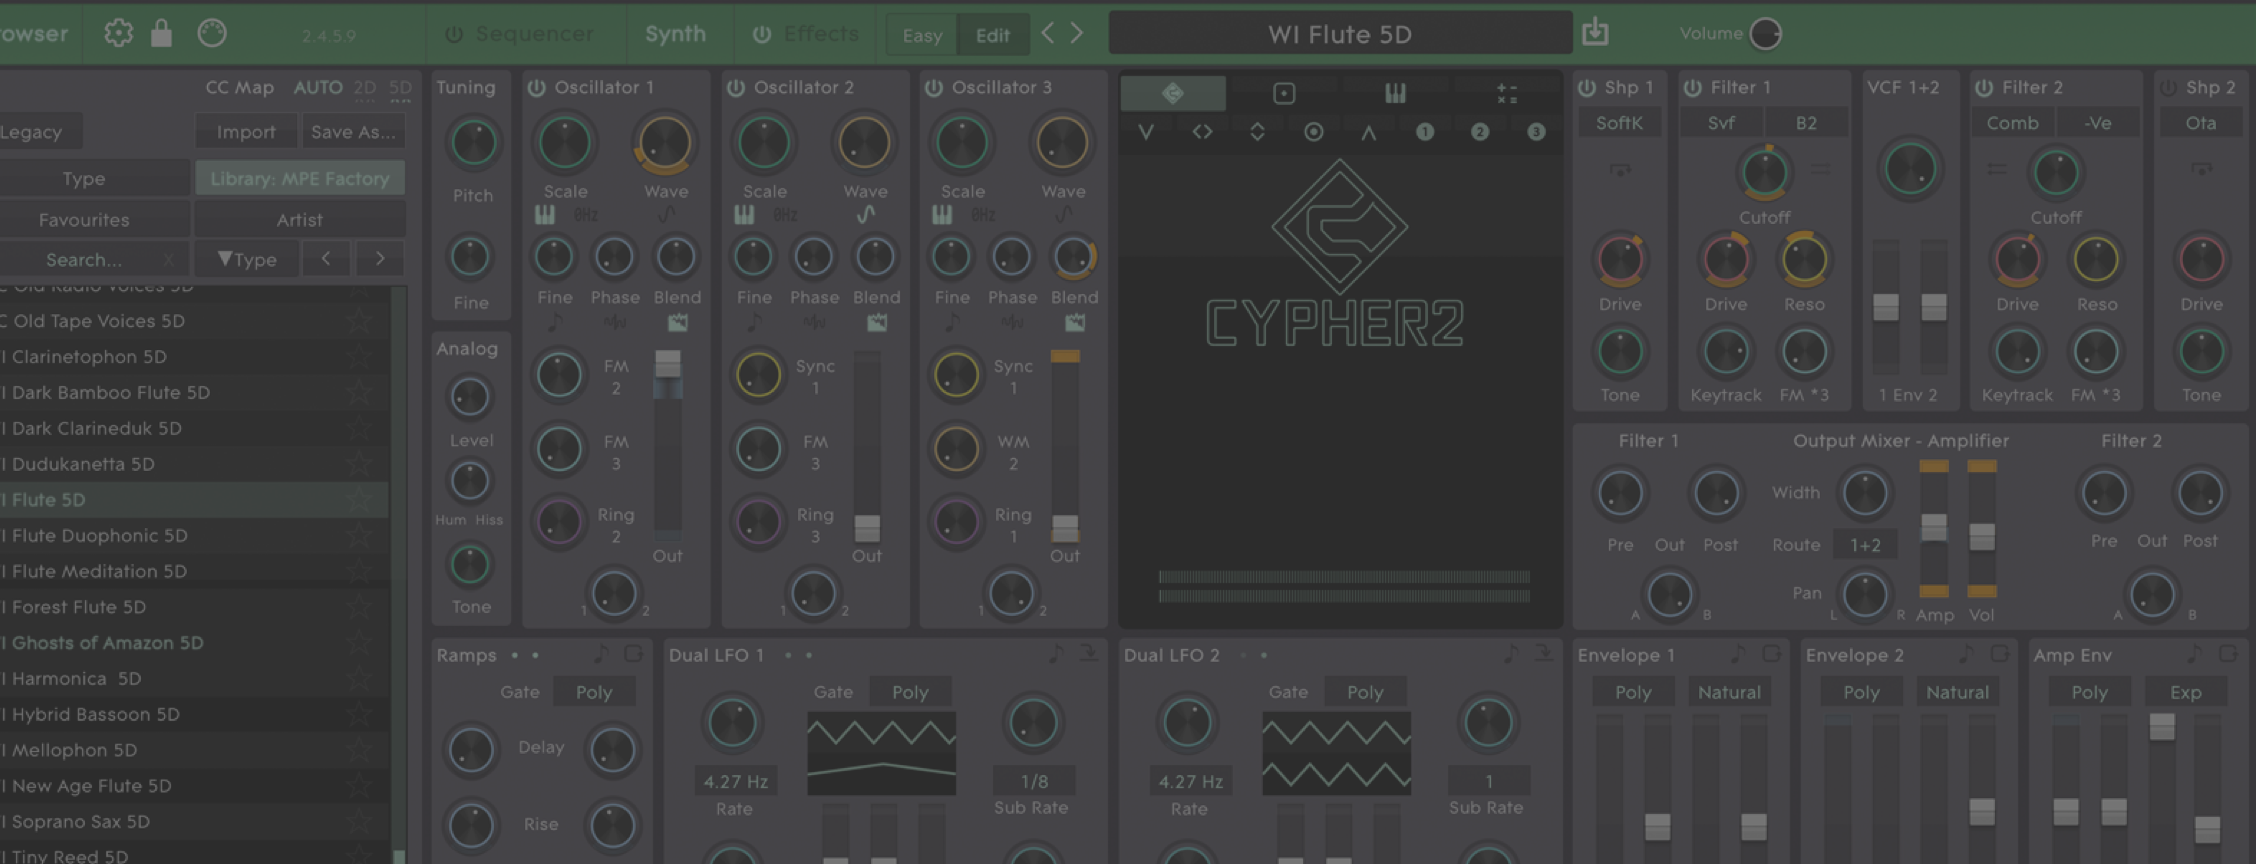This screenshot has height=864, width=2256.
Task: Open Filter 1 B2 mode selector
Action: click(x=1806, y=123)
